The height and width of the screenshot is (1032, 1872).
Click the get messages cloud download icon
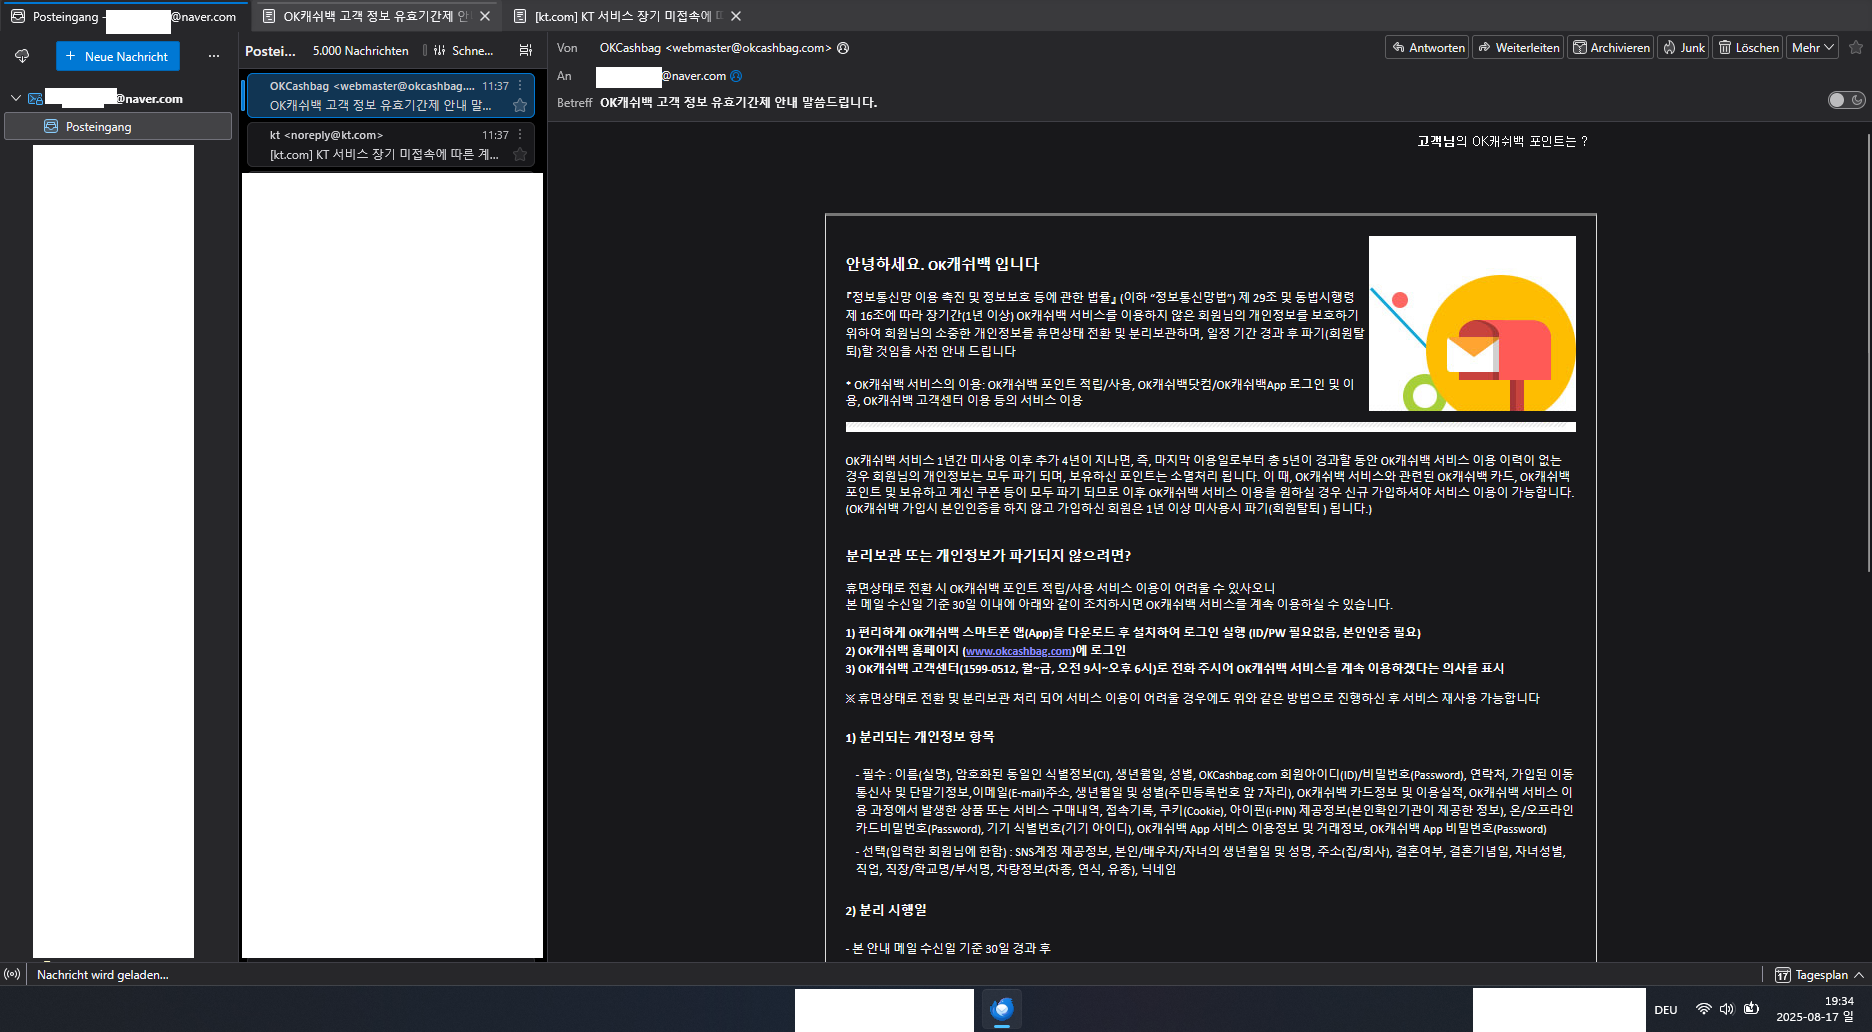click(x=22, y=56)
